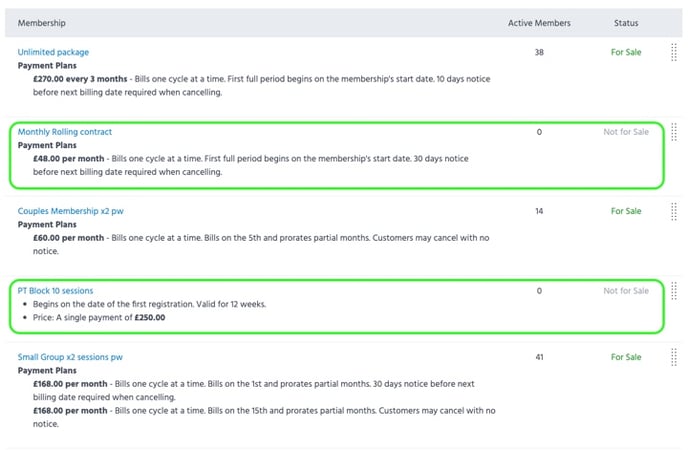Viewport: 688px width, 450px height.
Task: Open the Unlimited package membership
Action: coord(53,52)
